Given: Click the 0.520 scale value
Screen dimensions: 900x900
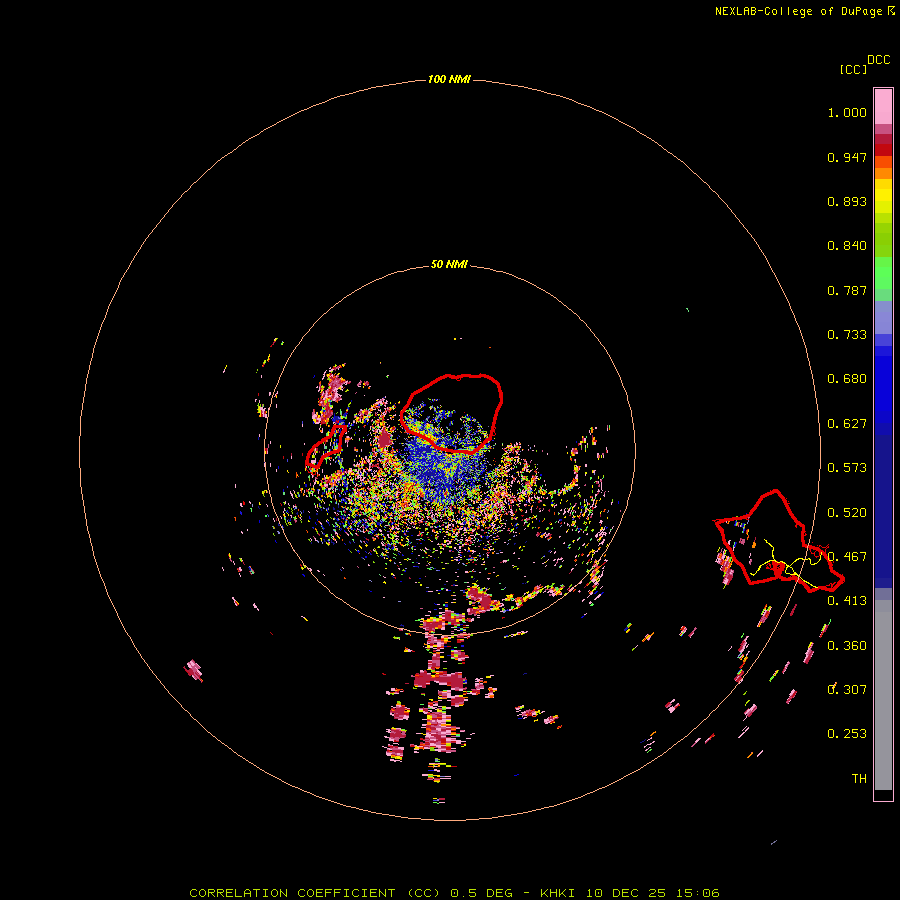Looking at the screenshot, I should click(x=847, y=513).
